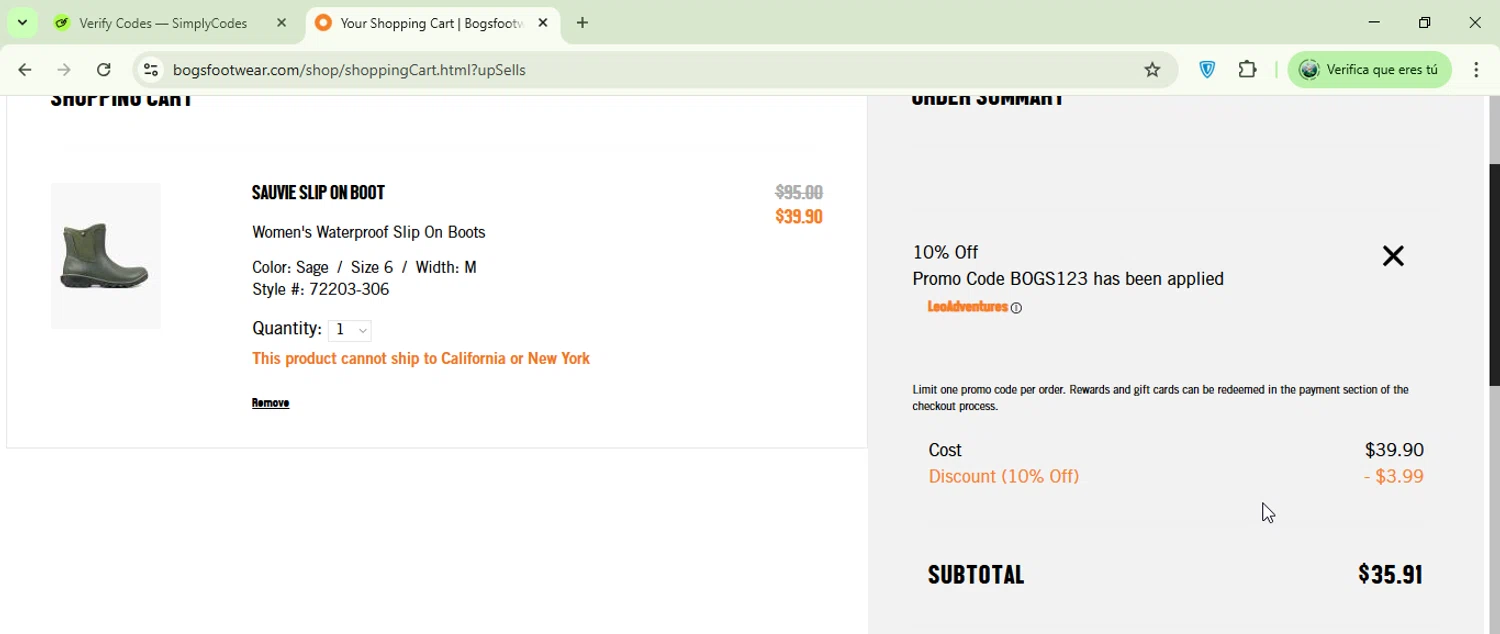Image resolution: width=1500 pixels, height=634 pixels.
Task: Click the crossed-out $95.00 price
Action: coord(799,192)
